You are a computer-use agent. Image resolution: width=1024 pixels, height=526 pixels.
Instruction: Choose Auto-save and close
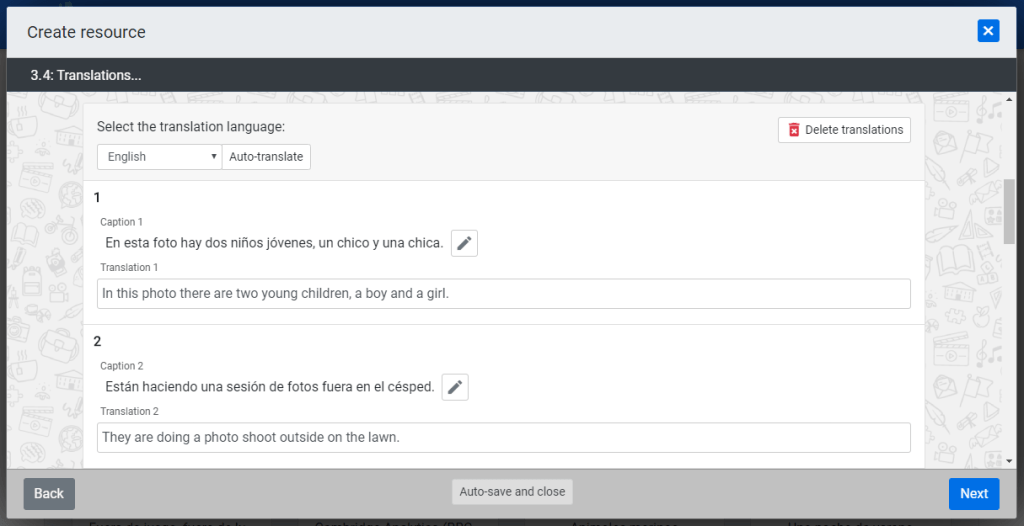point(512,492)
